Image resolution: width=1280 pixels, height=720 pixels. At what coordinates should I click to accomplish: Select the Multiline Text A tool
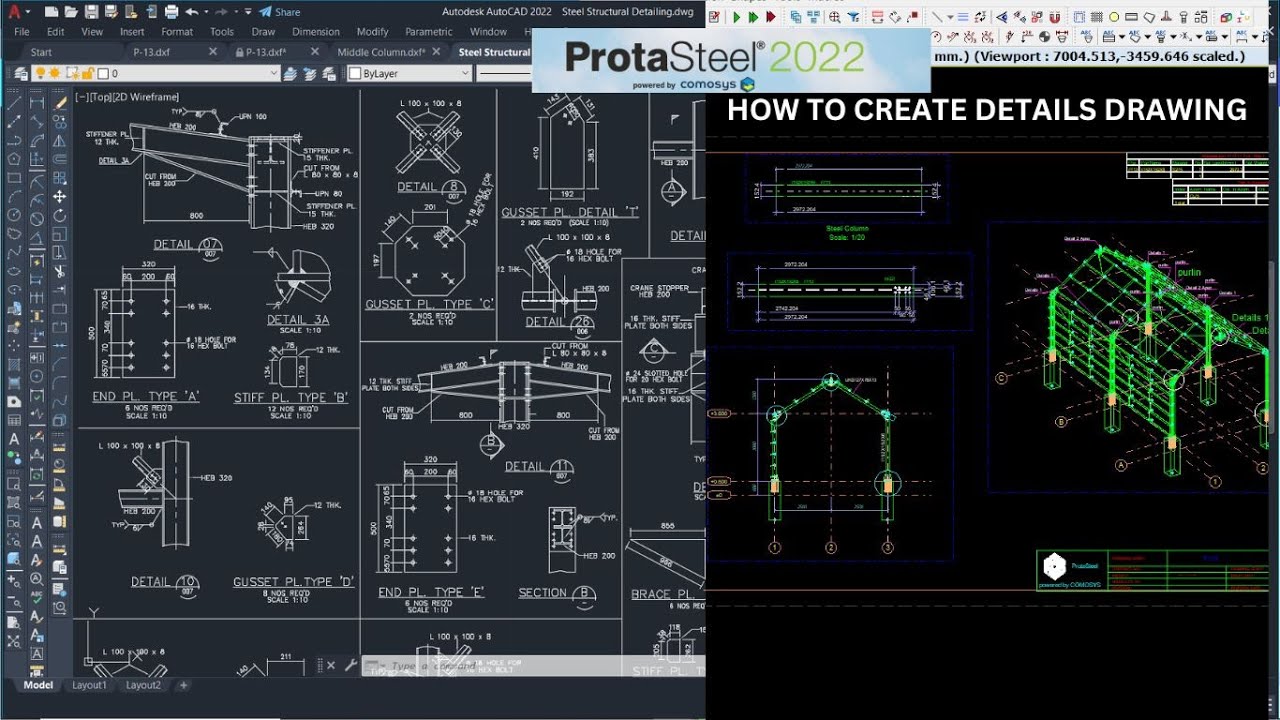tap(14, 439)
